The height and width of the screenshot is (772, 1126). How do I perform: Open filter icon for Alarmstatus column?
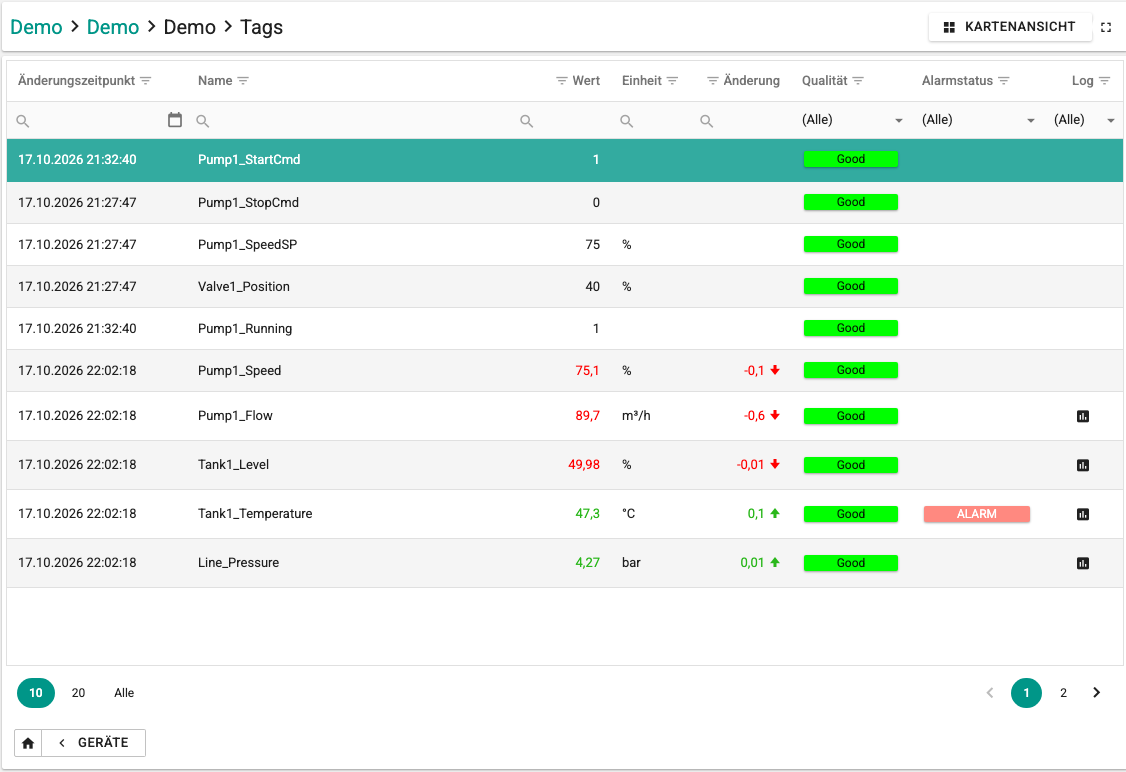[1004, 80]
